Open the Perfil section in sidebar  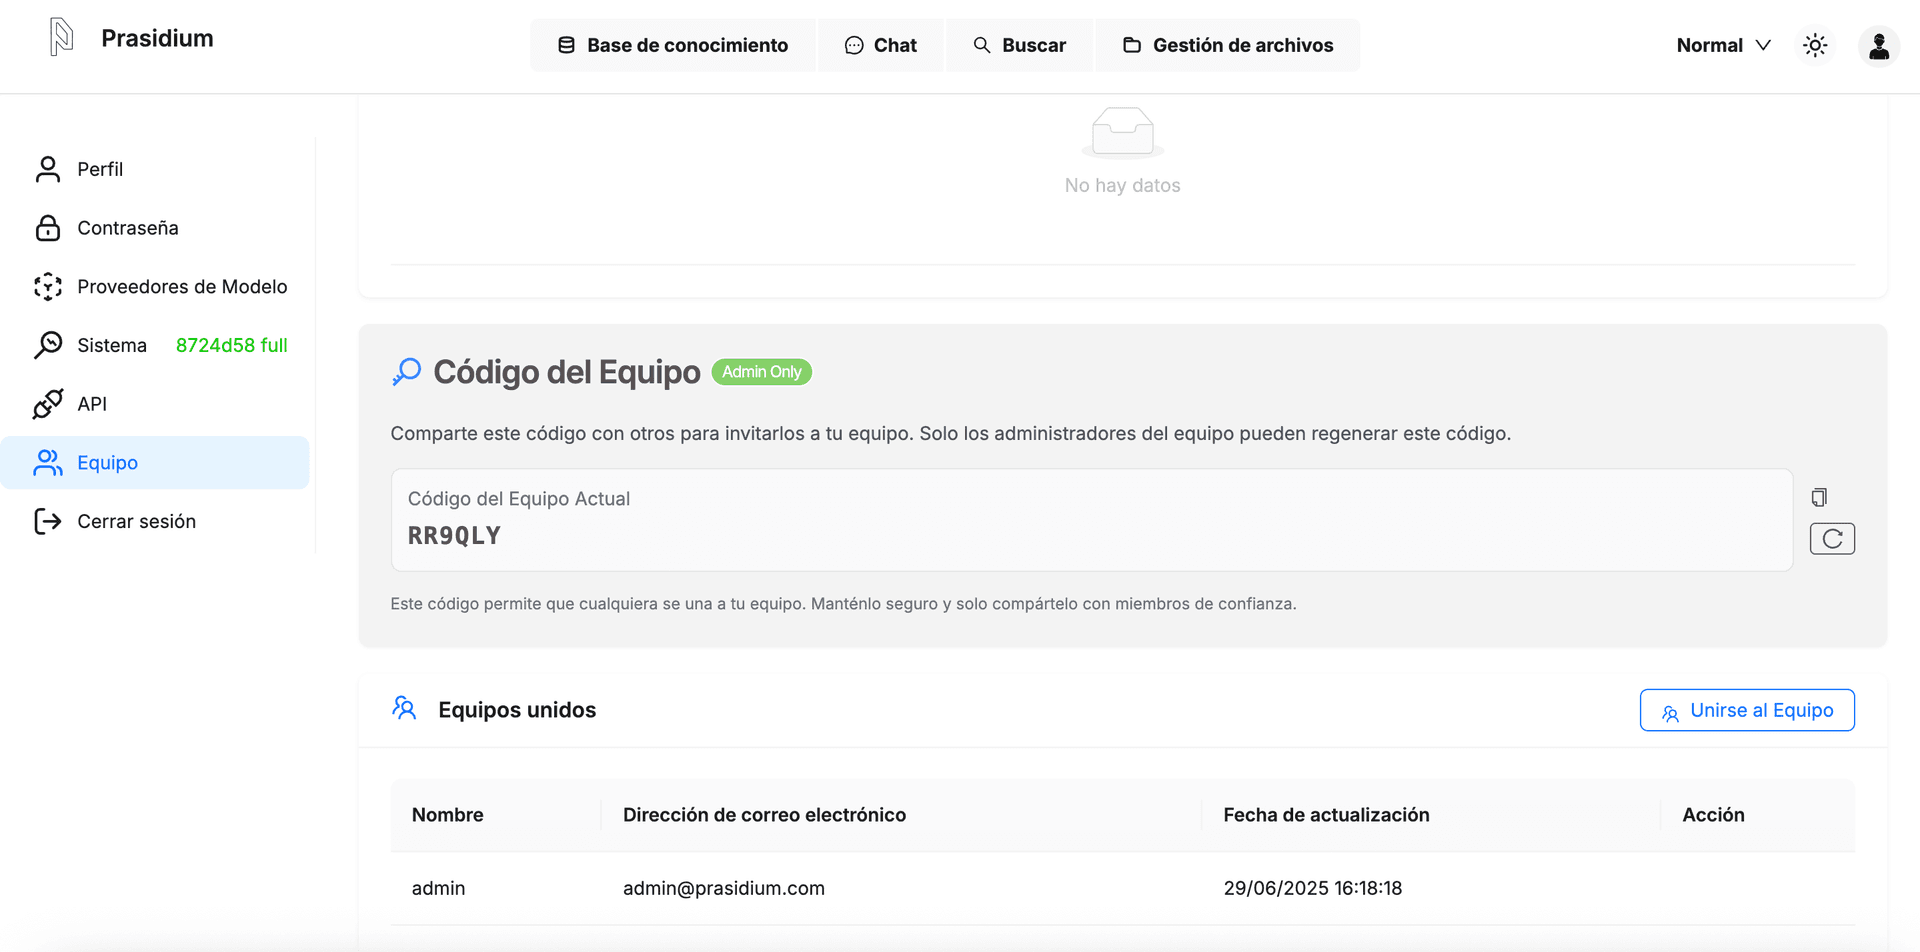point(100,169)
